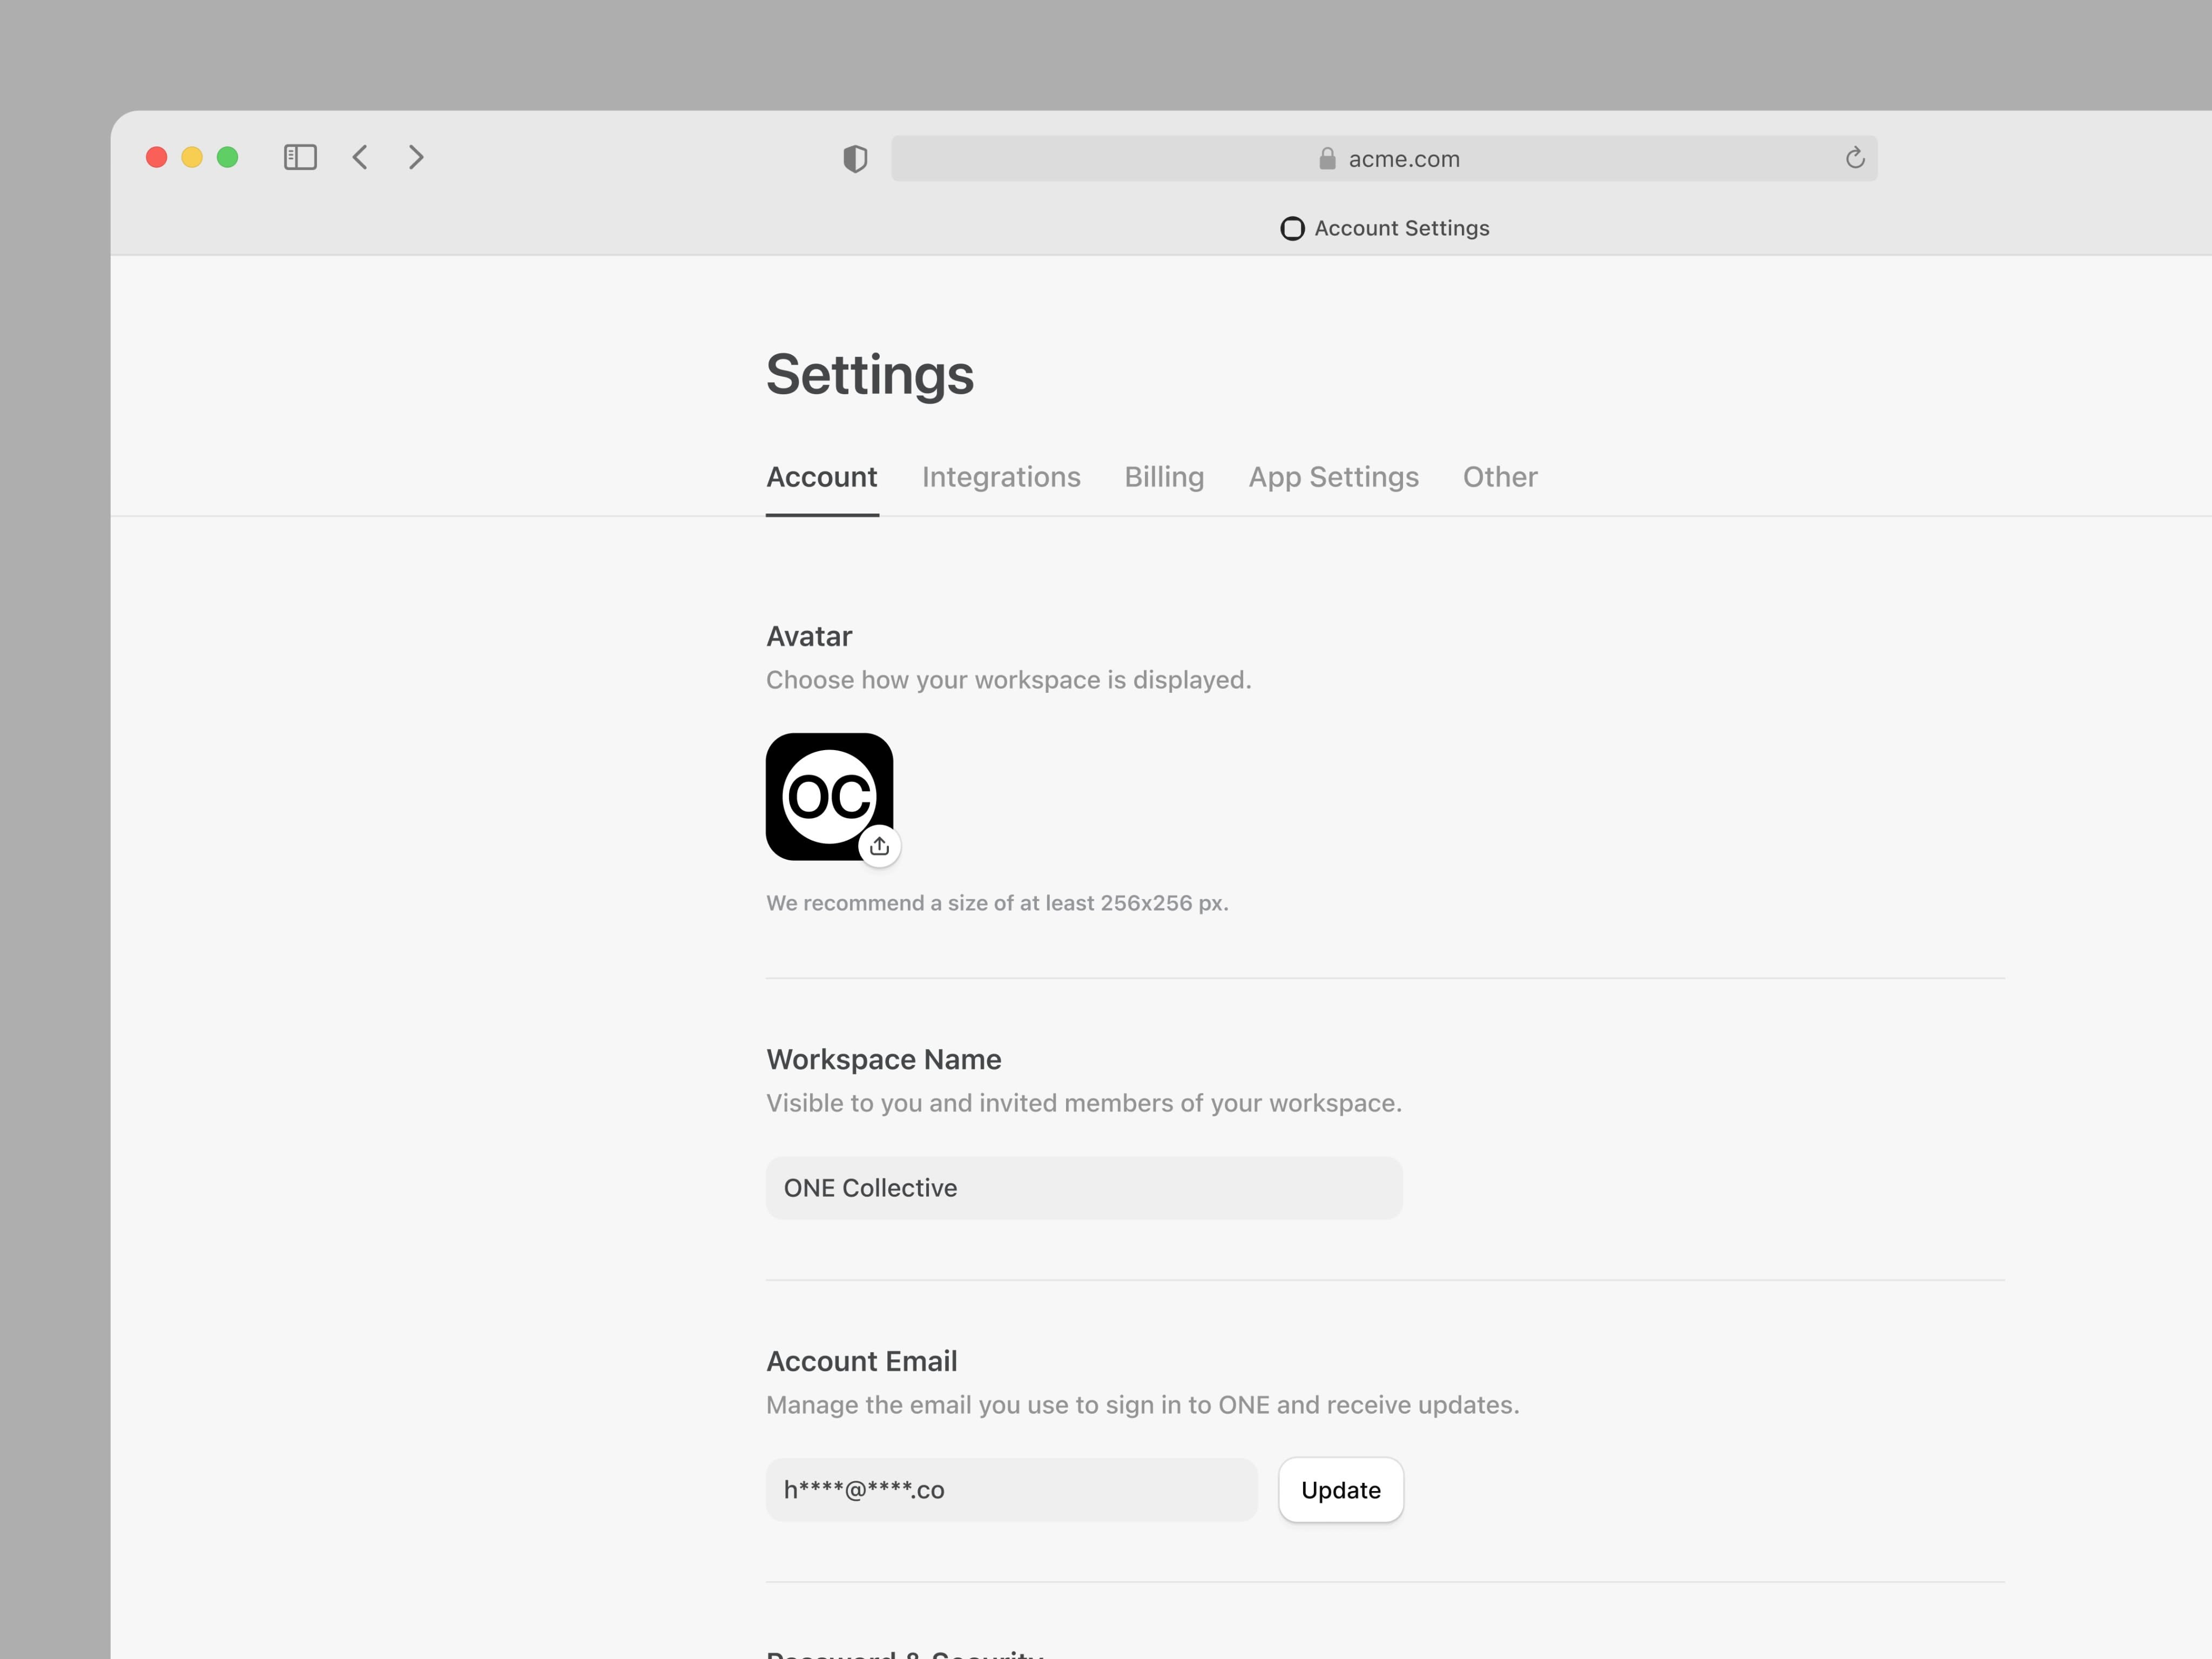Switch to the Other settings tab
2212x1659 pixels.
pyautogui.click(x=1499, y=477)
